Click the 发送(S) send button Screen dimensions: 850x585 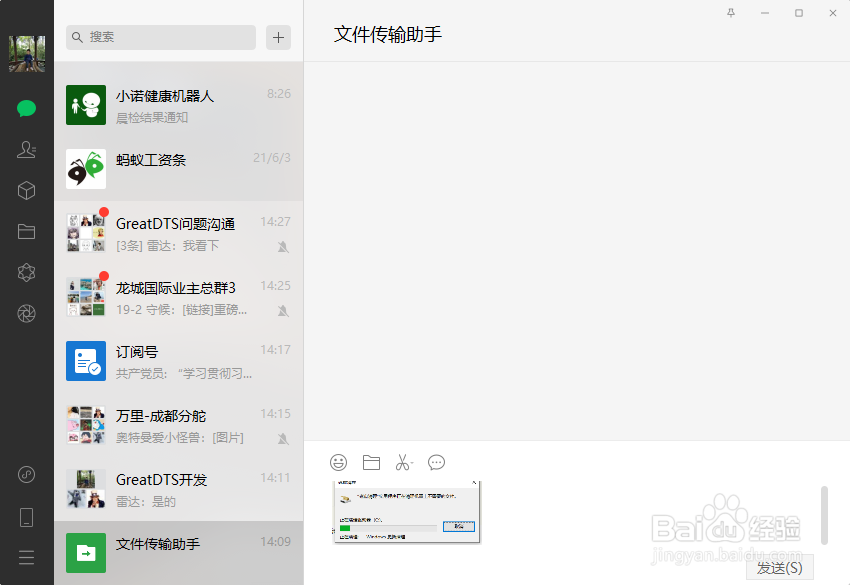780,568
